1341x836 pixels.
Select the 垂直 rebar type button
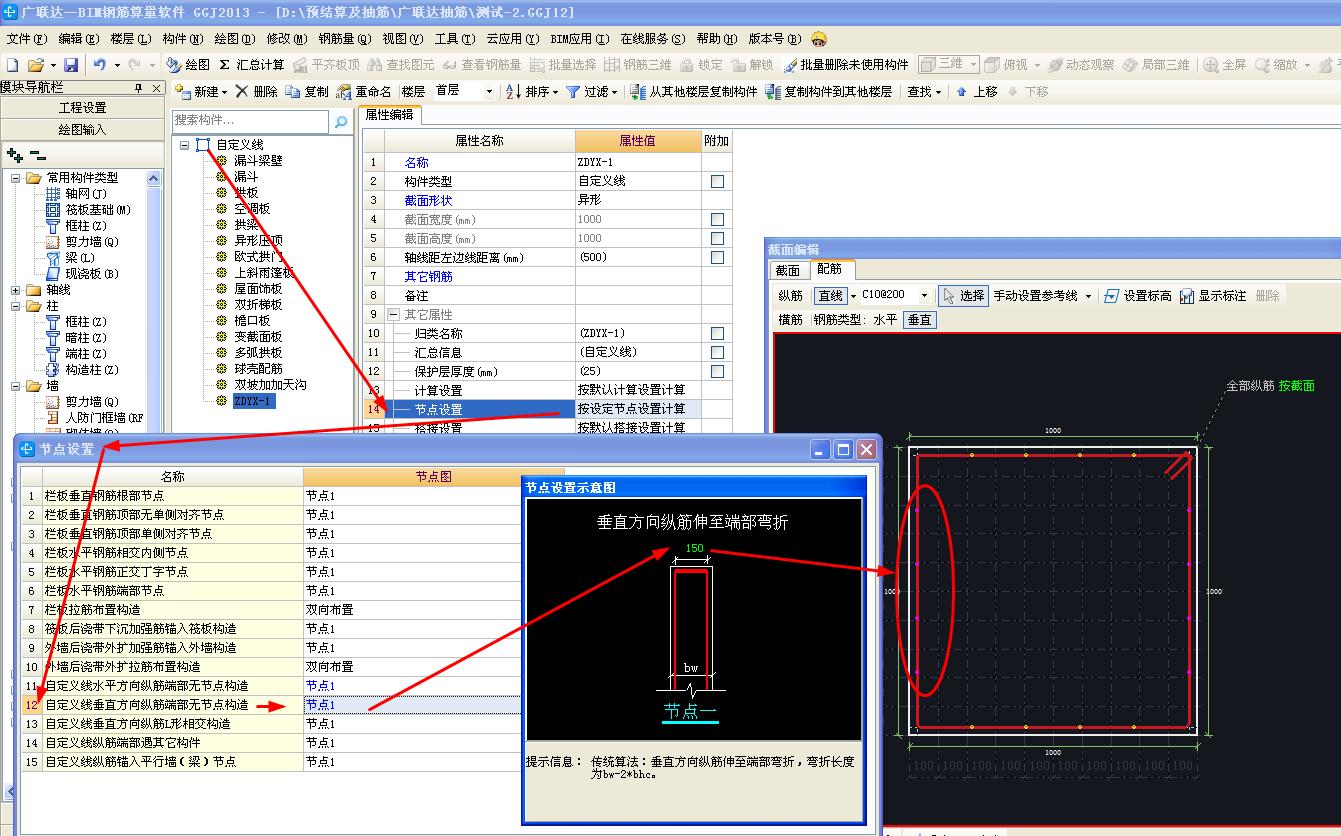coord(919,320)
